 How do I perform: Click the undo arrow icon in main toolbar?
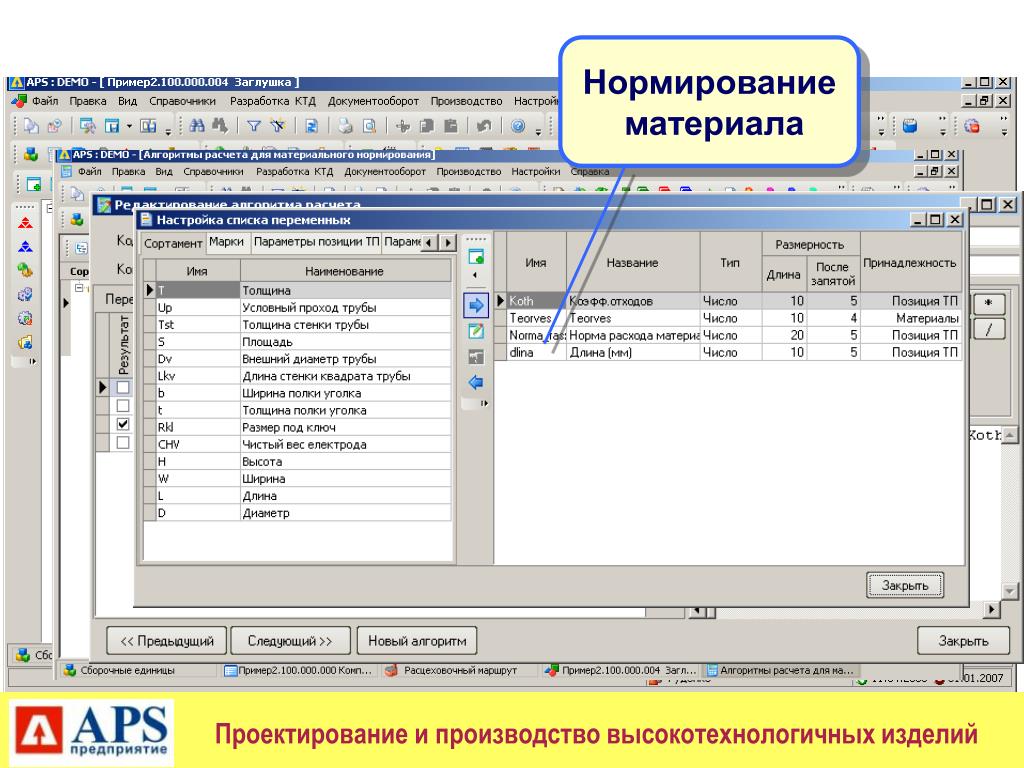484,125
